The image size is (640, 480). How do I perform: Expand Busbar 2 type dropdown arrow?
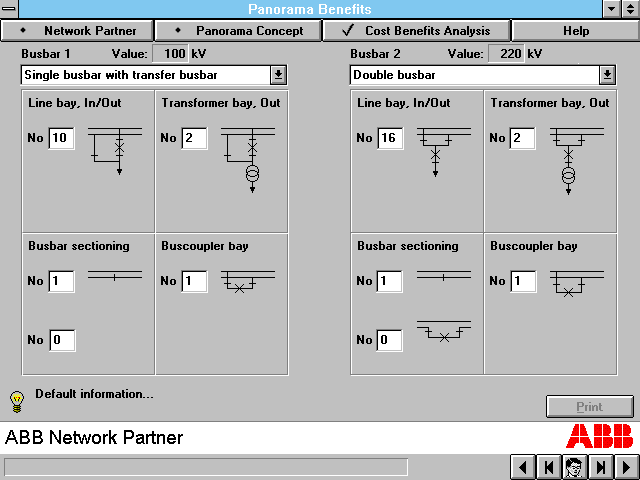click(x=607, y=75)
